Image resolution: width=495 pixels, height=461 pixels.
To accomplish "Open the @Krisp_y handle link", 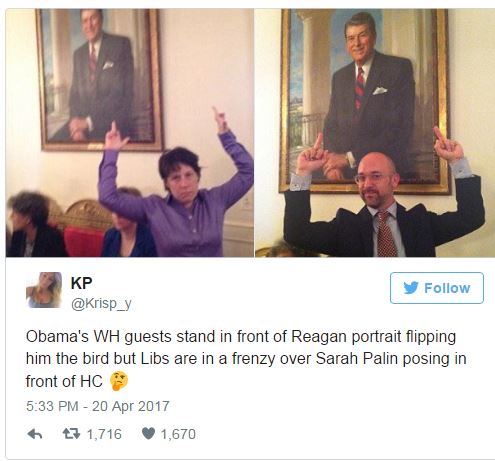I will pyautogui.click(x=101, y=304).
